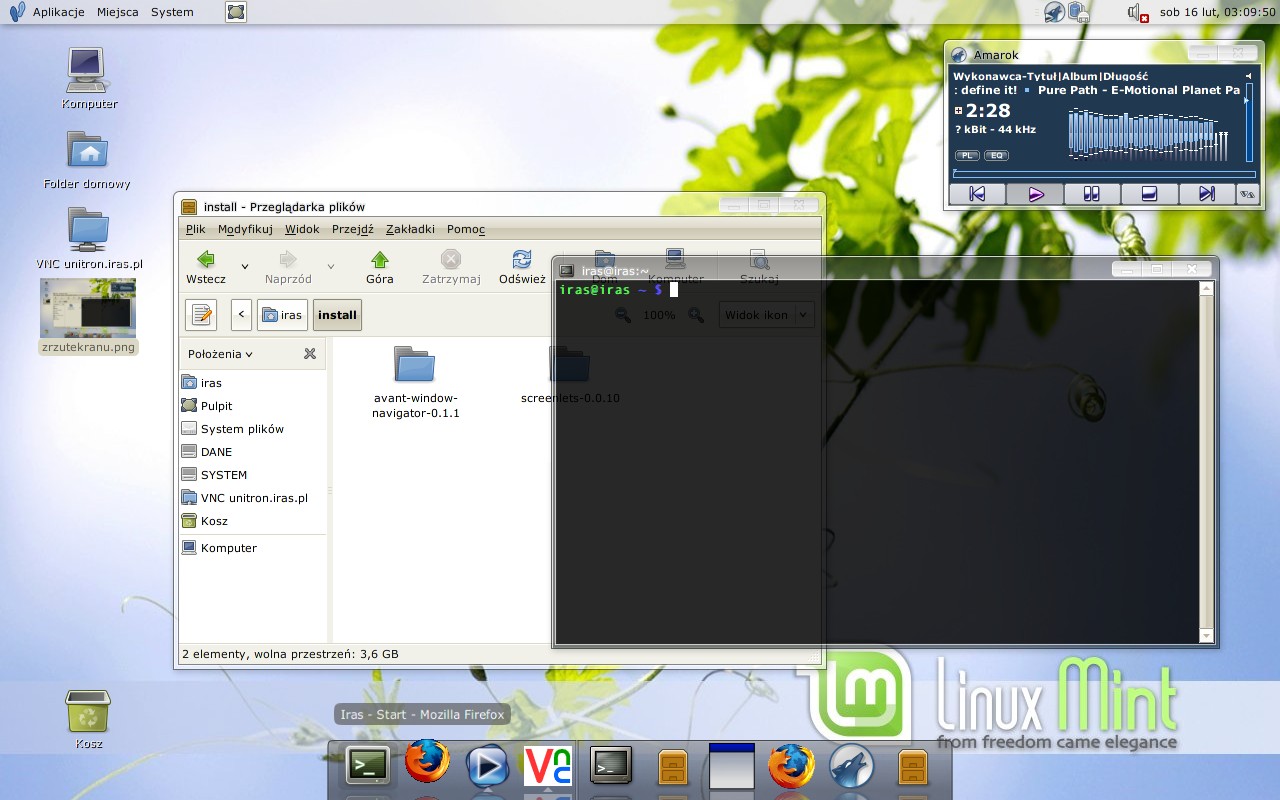Select the 'iras' path bar button
This screenshot has width=1280, height=800.
click(282, 314)
